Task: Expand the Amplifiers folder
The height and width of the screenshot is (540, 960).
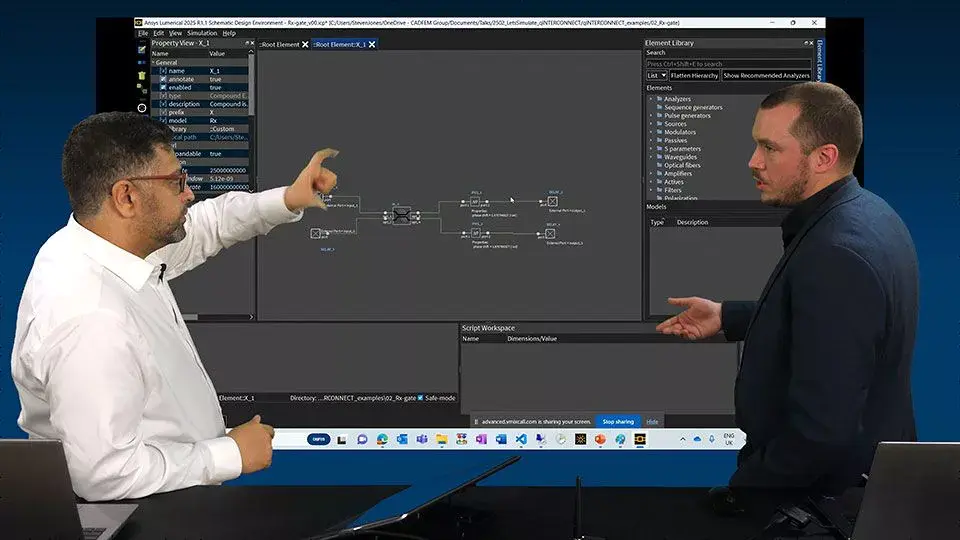Action: coord(651,173)
